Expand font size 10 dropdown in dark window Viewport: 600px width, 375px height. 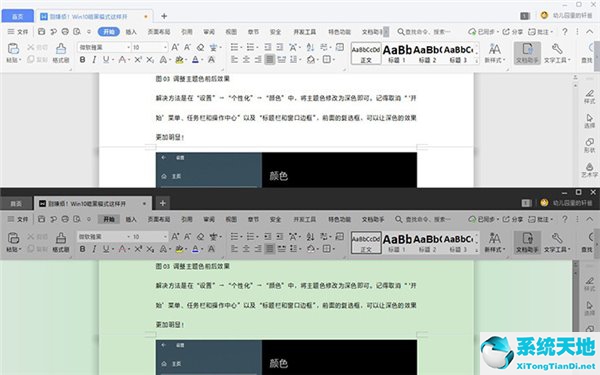point(165,237)
